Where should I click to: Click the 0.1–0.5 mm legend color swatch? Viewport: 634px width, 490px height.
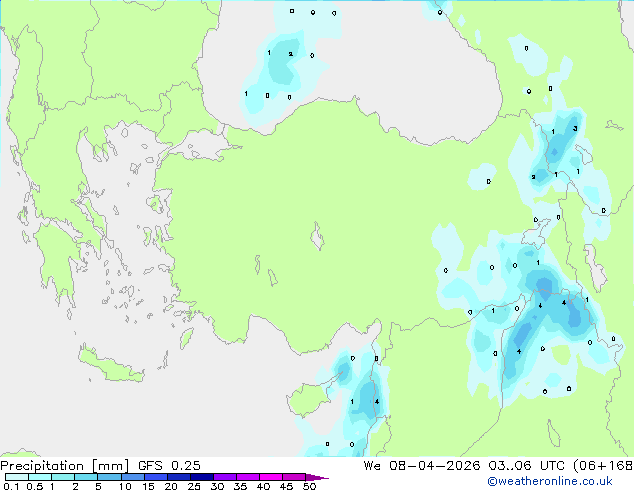click(x=17, y=477)
